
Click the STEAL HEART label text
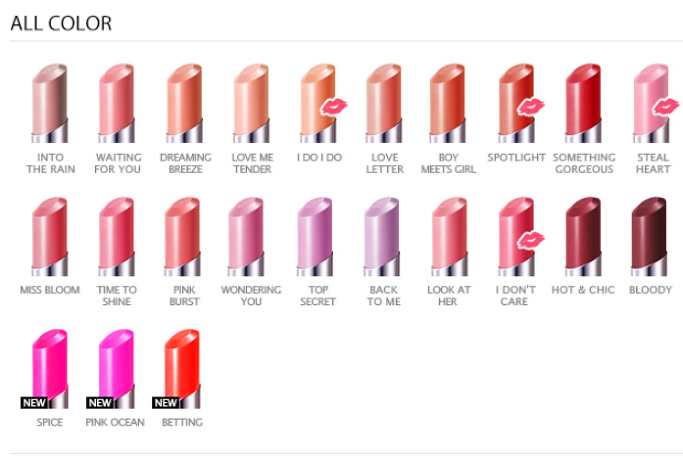click(653, 163)
